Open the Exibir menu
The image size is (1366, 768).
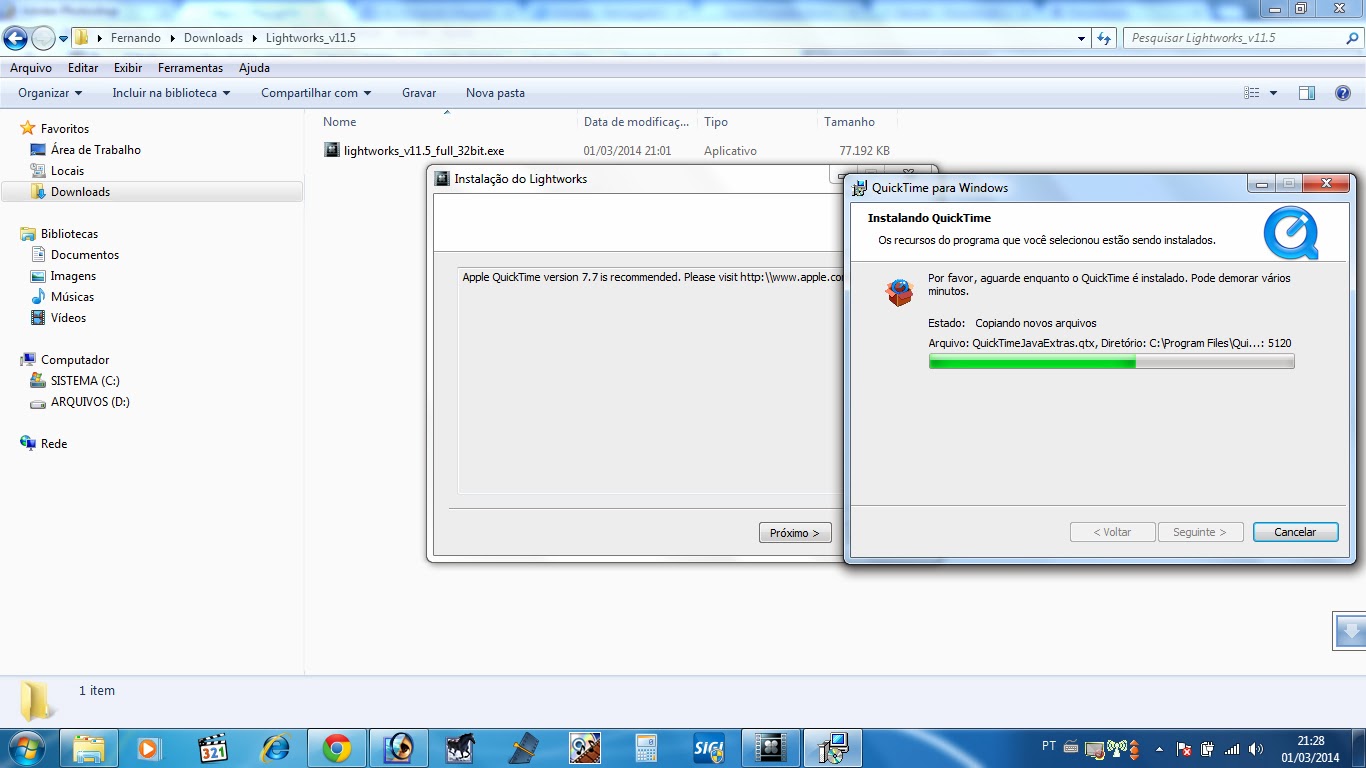[128, 68]
